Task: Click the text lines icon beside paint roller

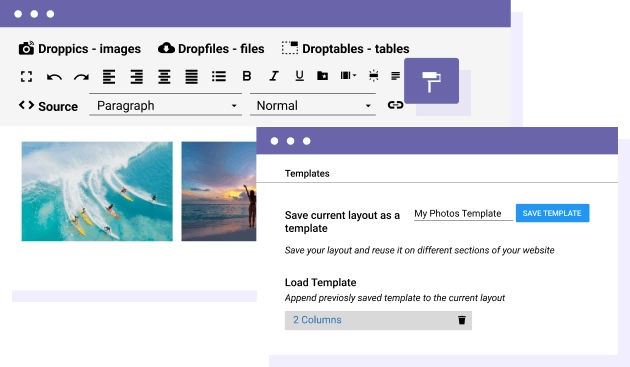Action: point(395,76)
